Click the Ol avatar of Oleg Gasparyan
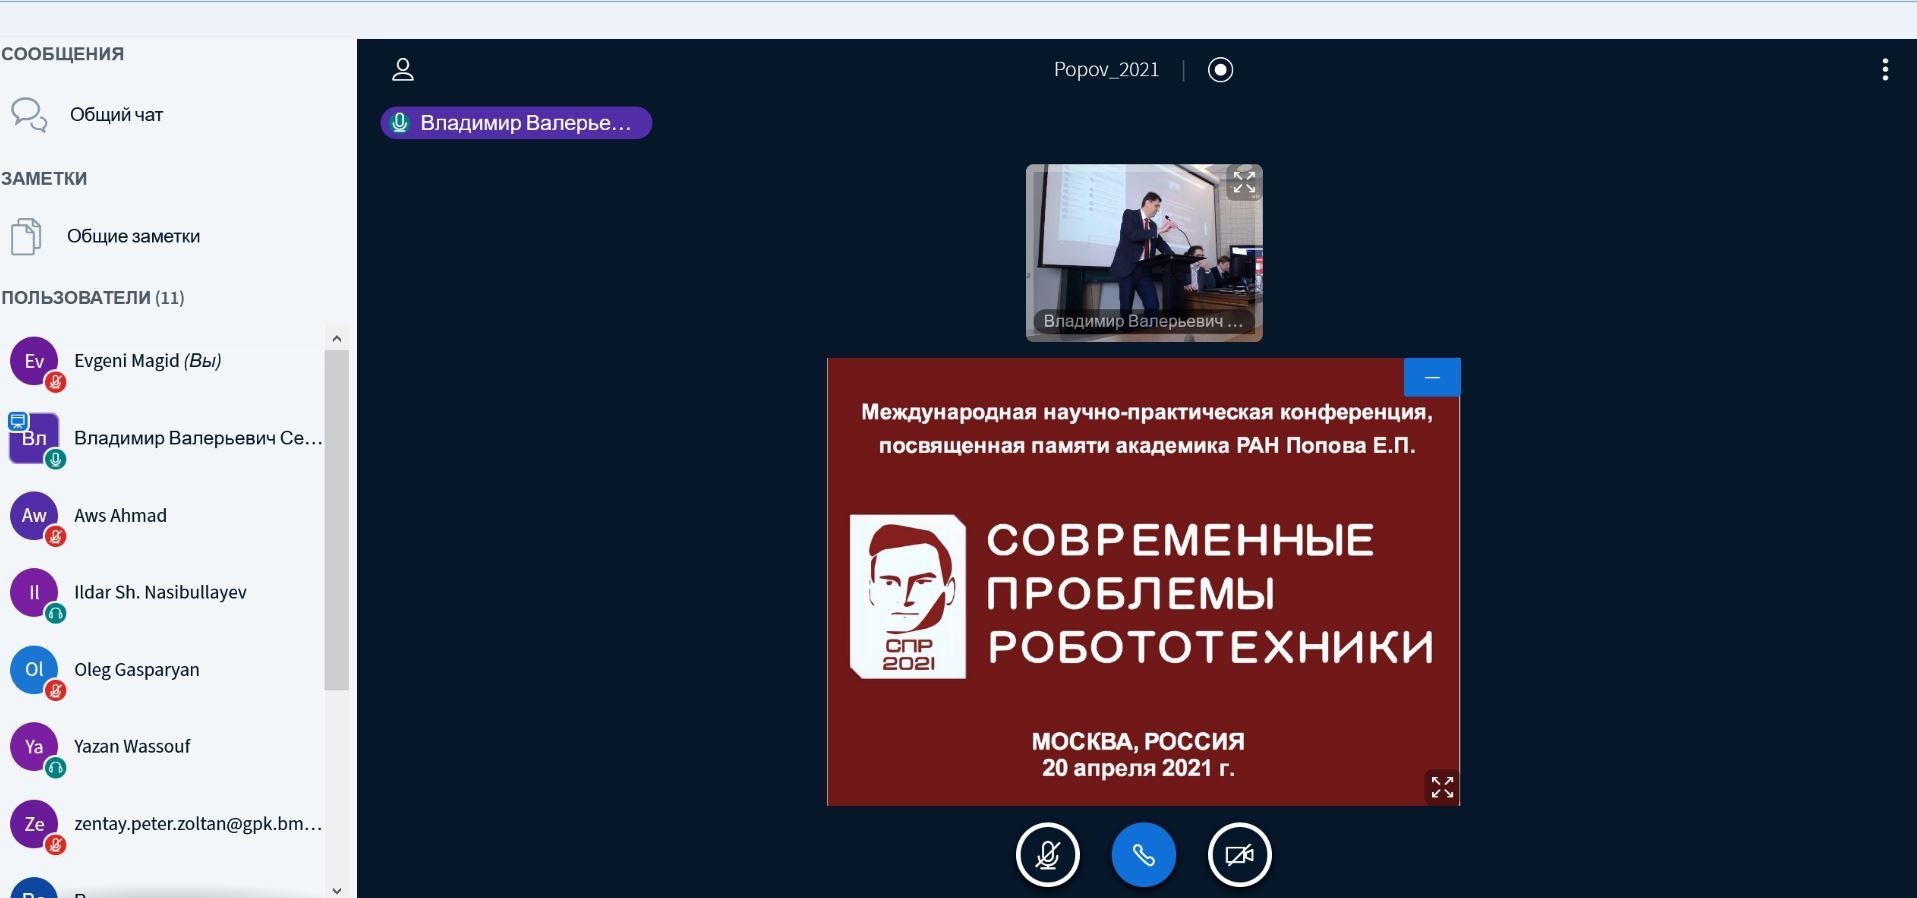Viewport: 1917px width, 898px height. point(34,669)
